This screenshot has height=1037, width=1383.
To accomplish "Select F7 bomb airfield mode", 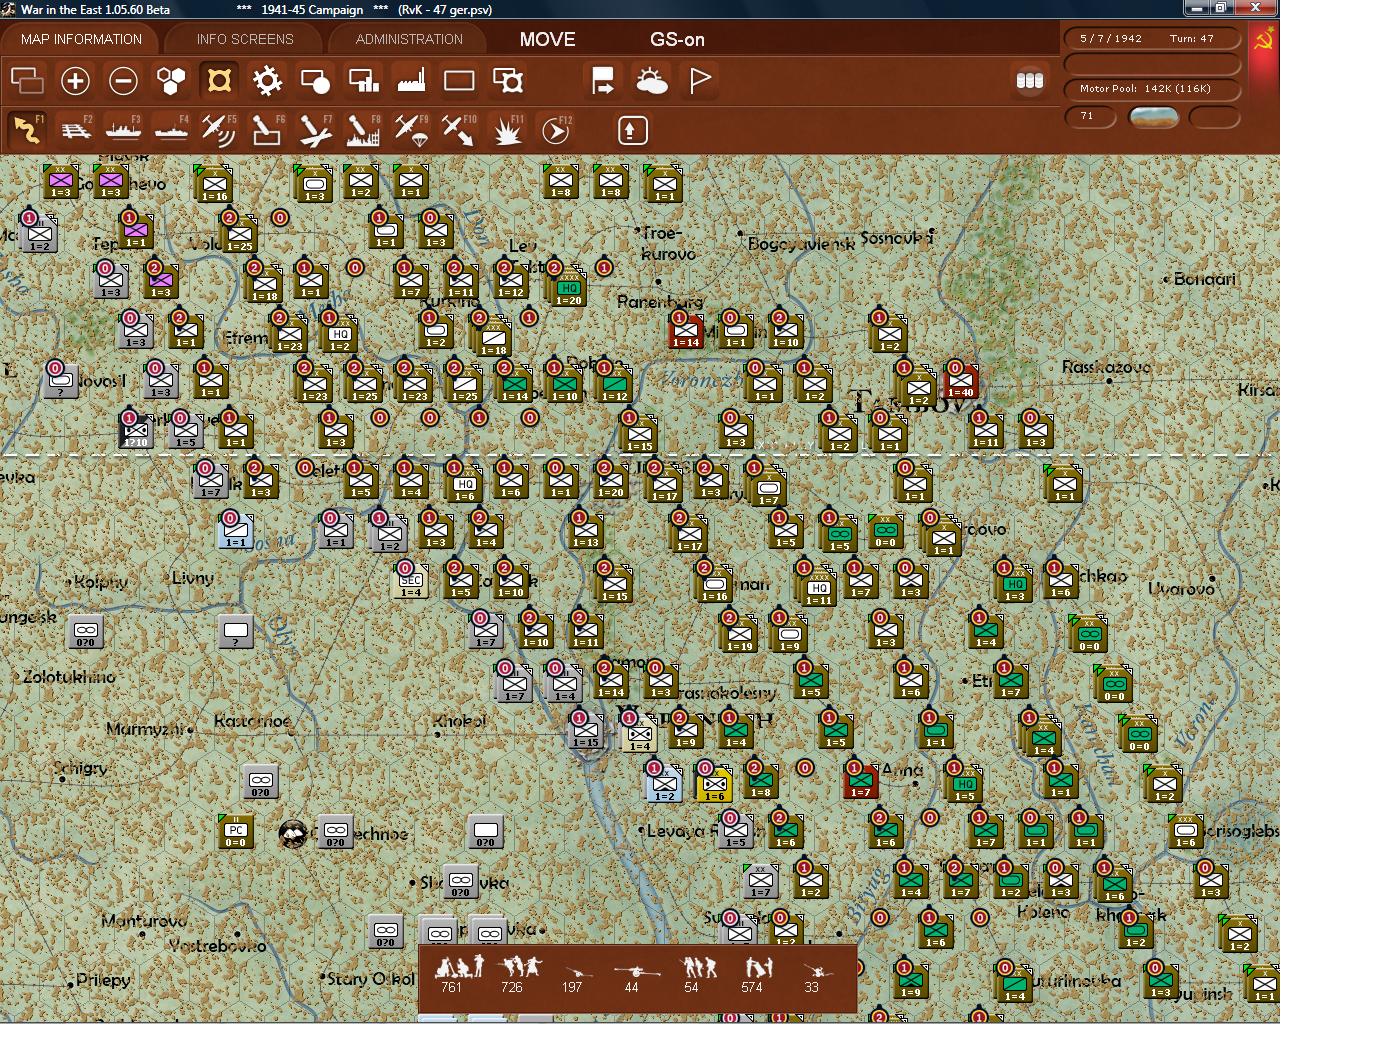I will click(315, 130).
